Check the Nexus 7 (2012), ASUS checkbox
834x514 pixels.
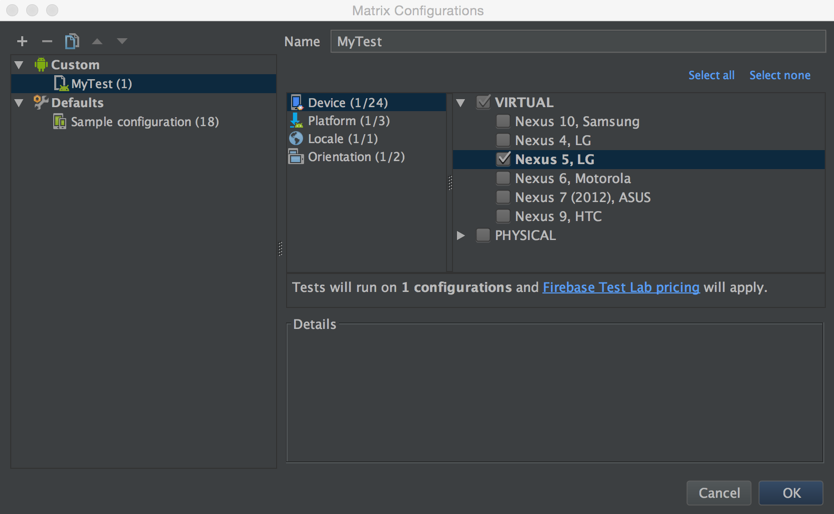click(x=503, y=197)
